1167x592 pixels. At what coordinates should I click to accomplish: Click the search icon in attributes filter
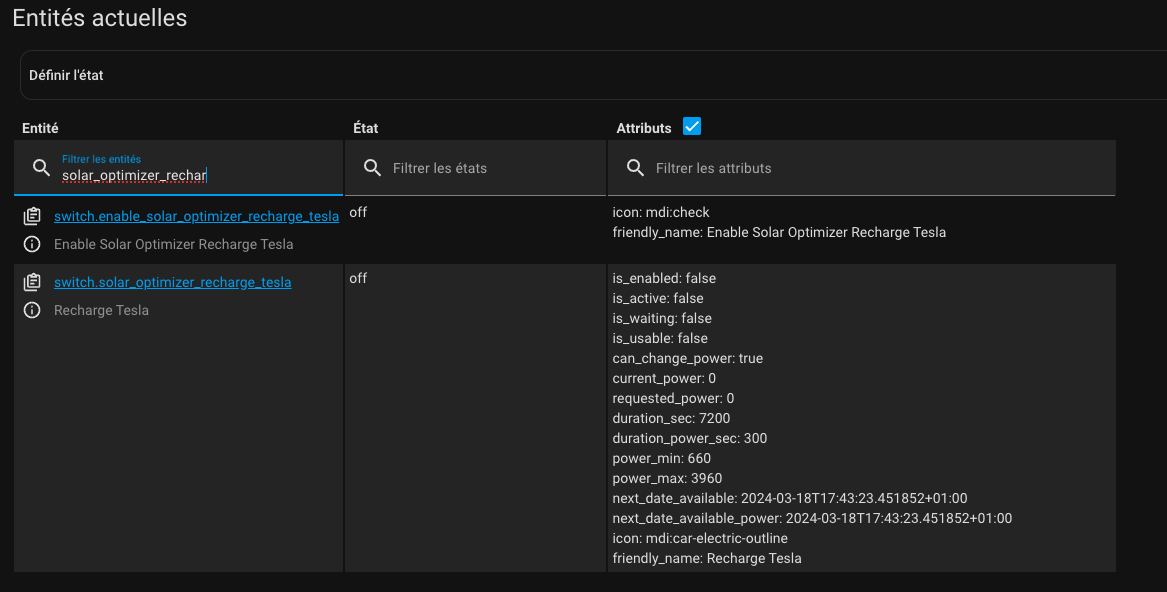tap(635, 167)
